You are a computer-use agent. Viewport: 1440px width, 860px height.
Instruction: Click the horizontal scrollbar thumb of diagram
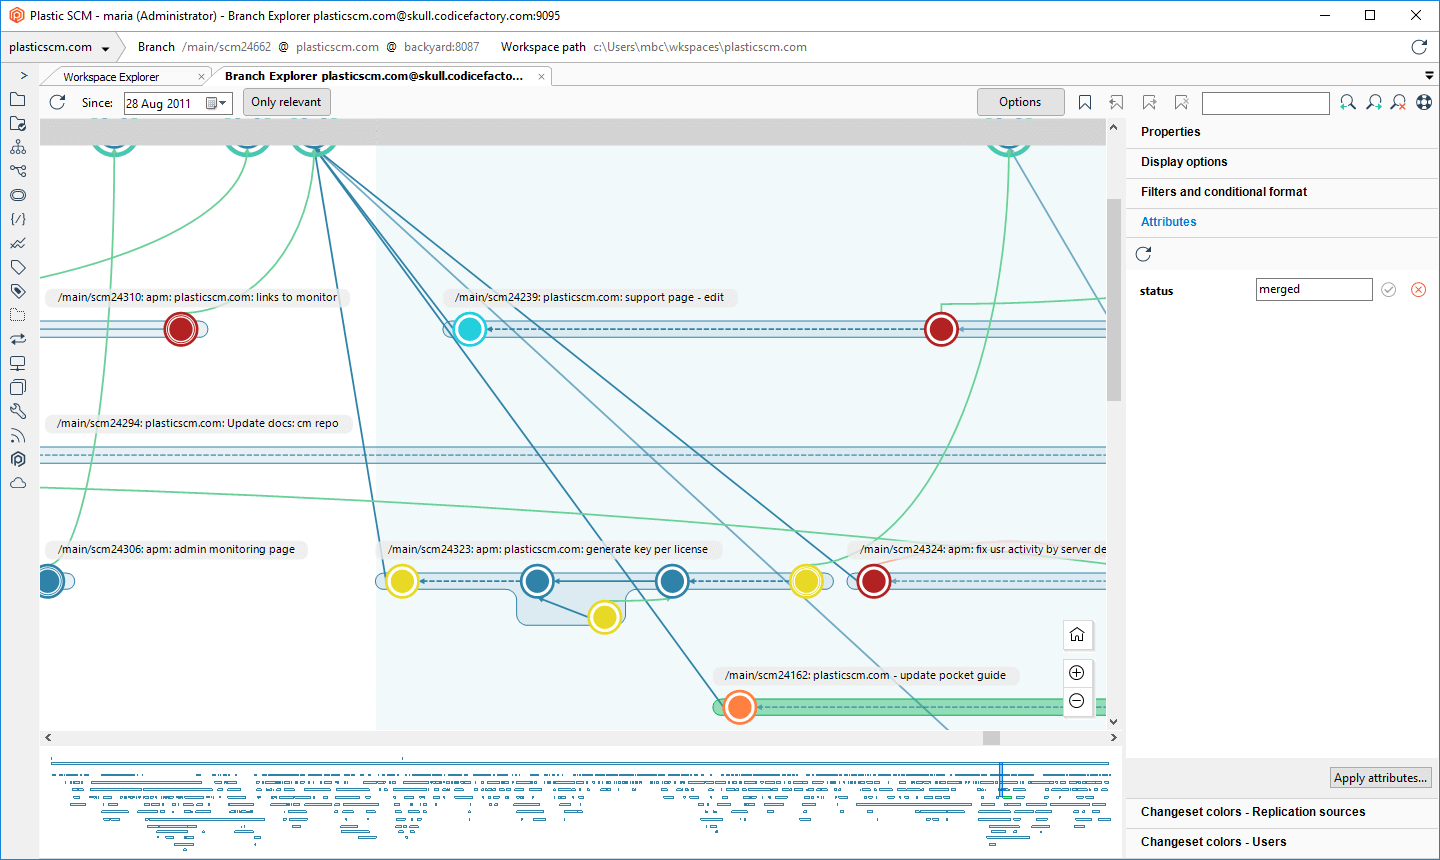991,738
